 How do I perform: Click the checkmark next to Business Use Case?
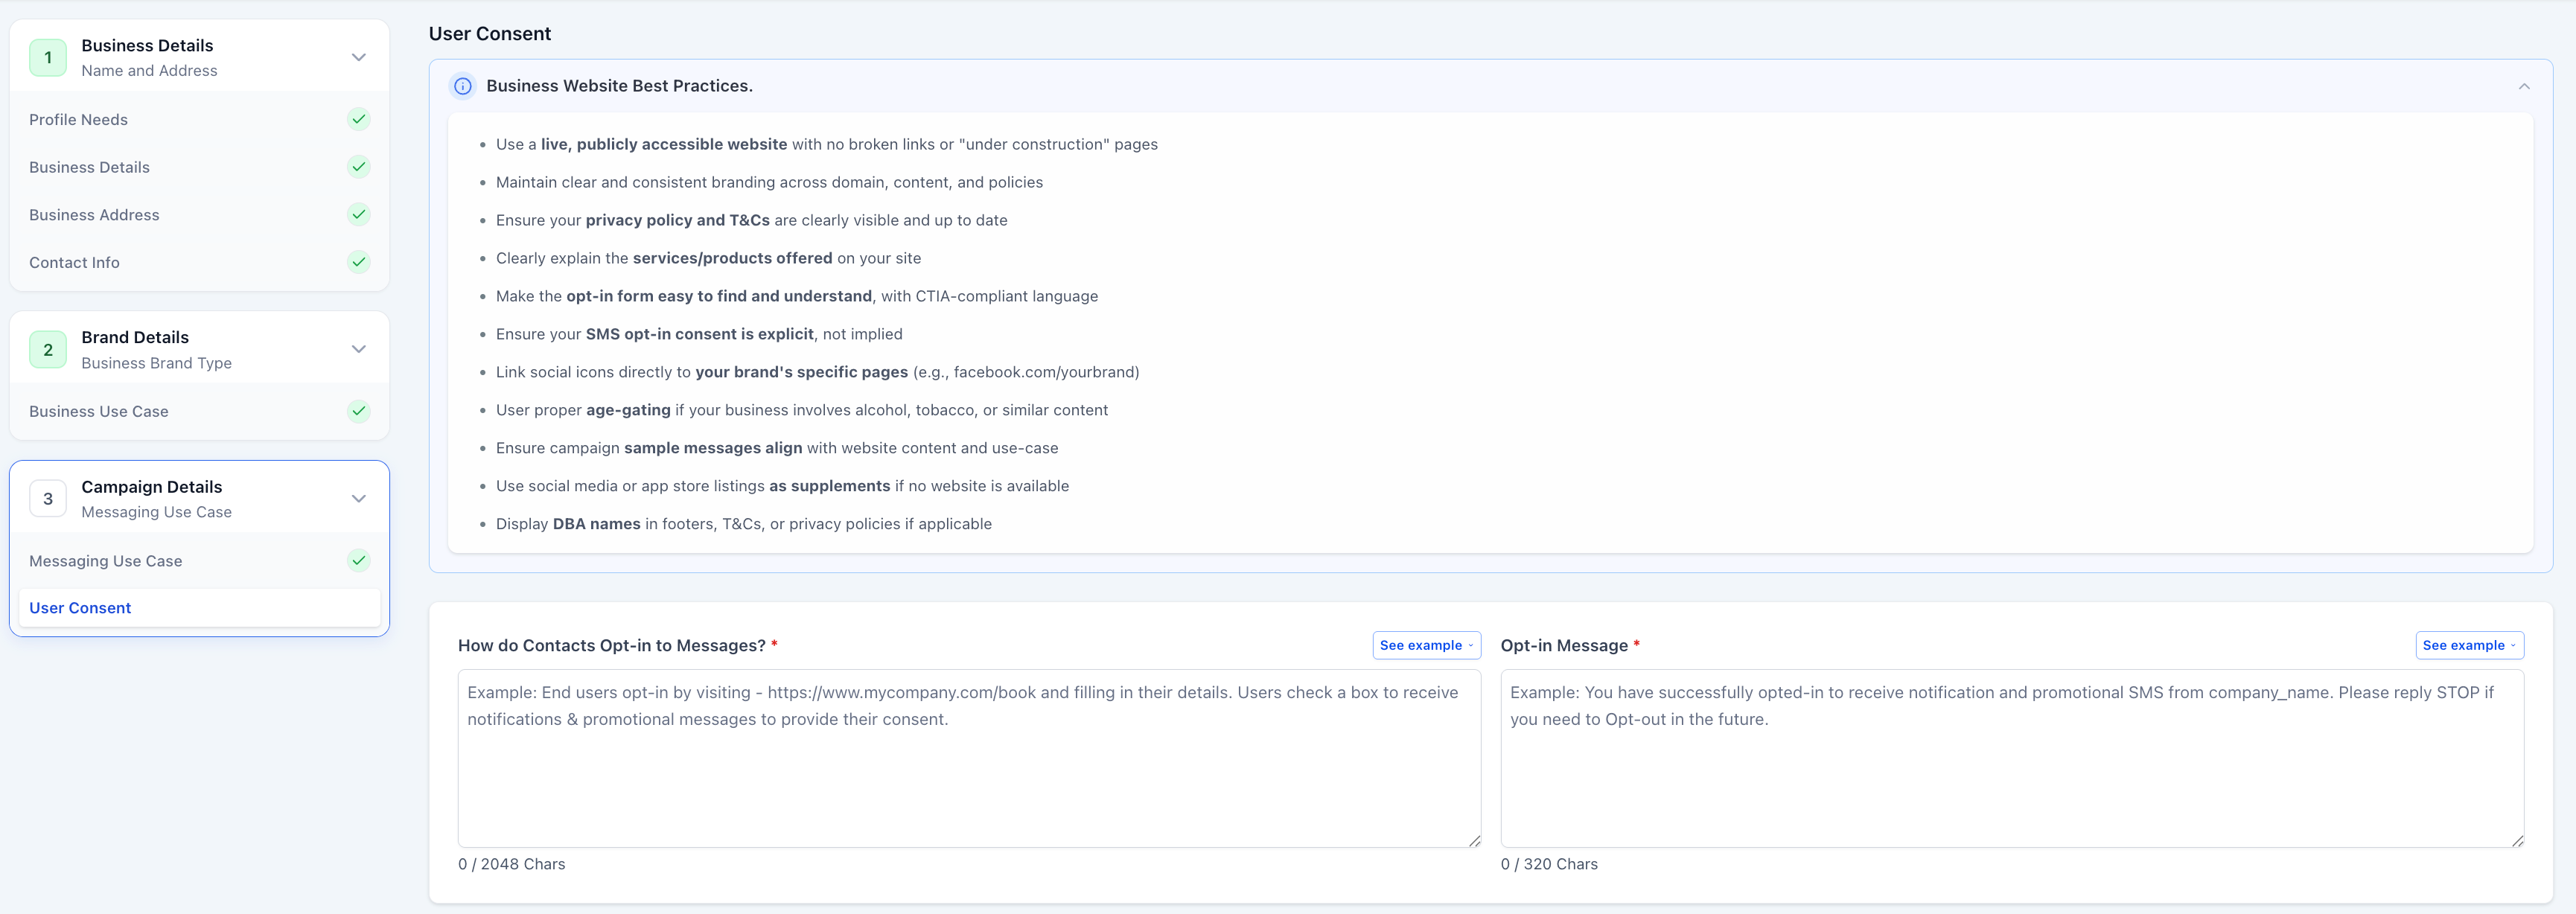tap(358, 411)
